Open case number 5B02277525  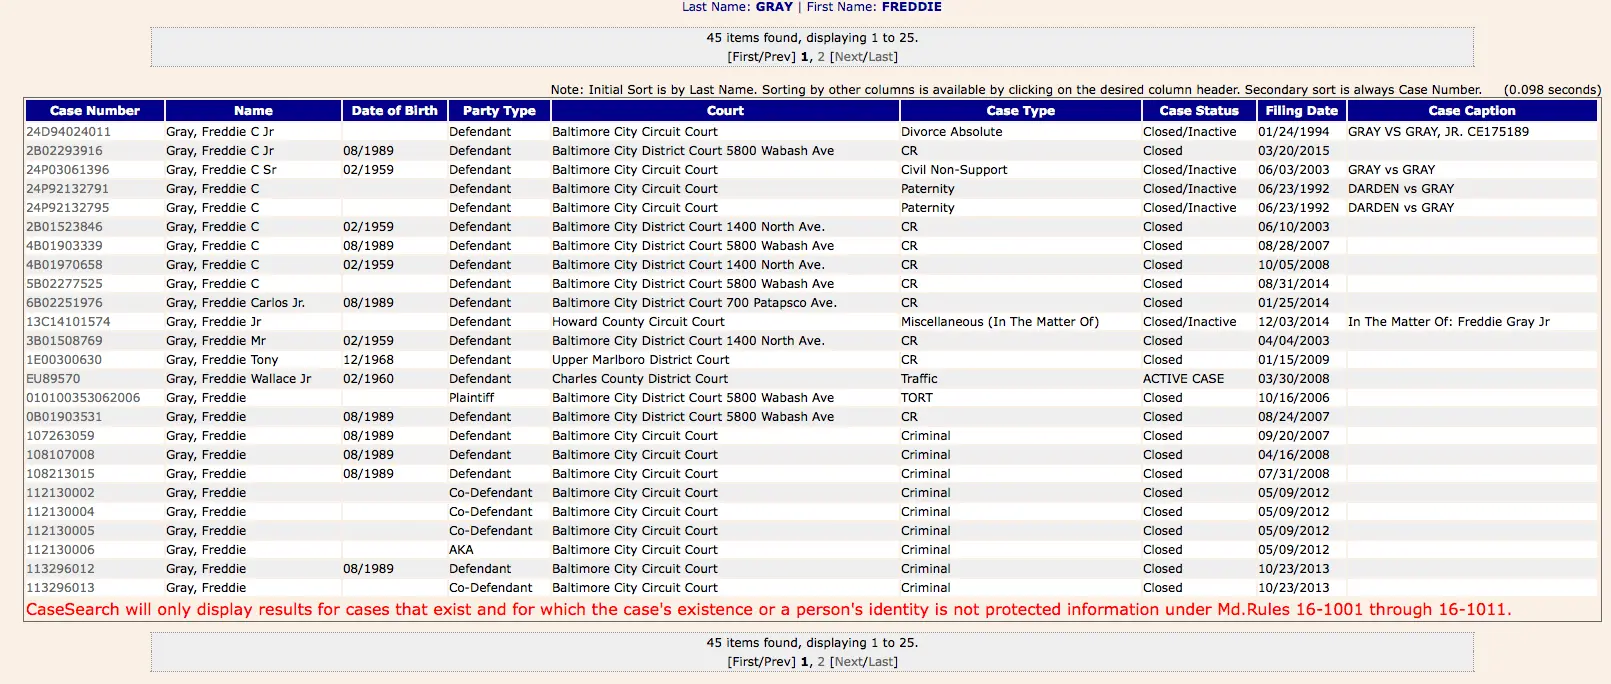(x=64, y=284)
